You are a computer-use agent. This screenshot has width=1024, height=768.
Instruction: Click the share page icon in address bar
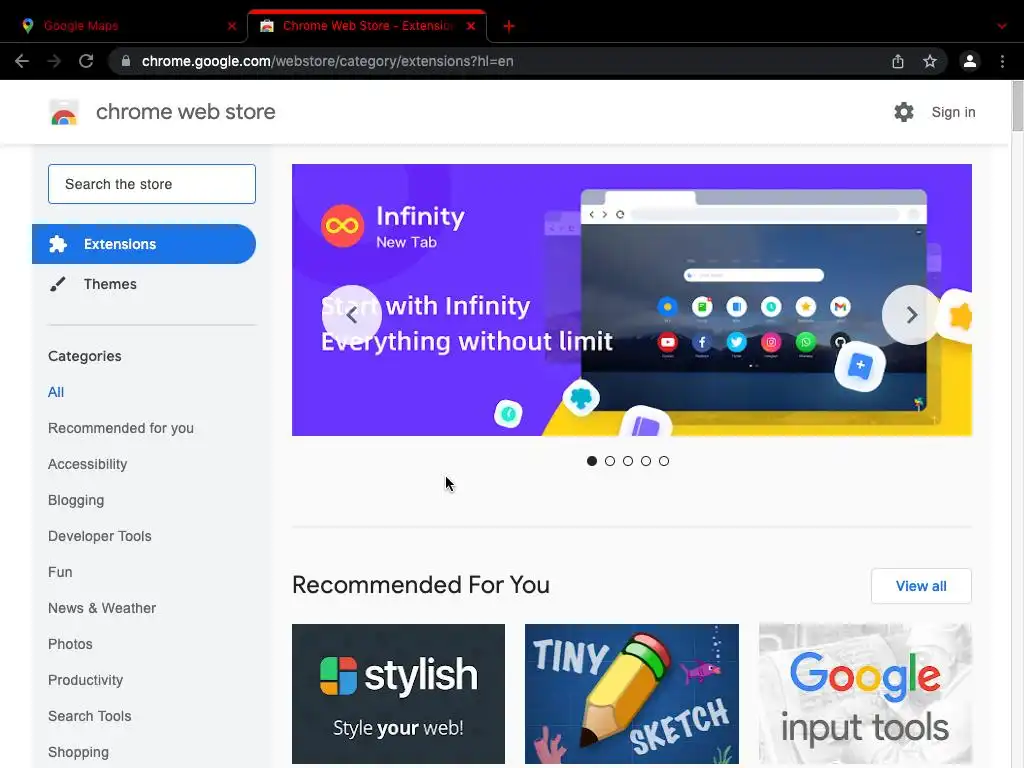[x=898, y=61]
